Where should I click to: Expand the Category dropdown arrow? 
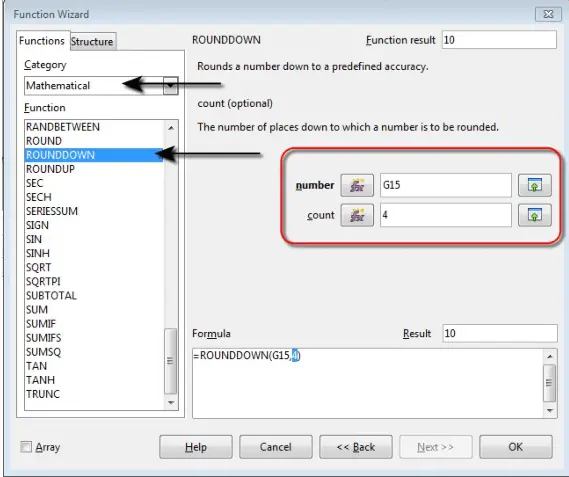pos(170,86)
